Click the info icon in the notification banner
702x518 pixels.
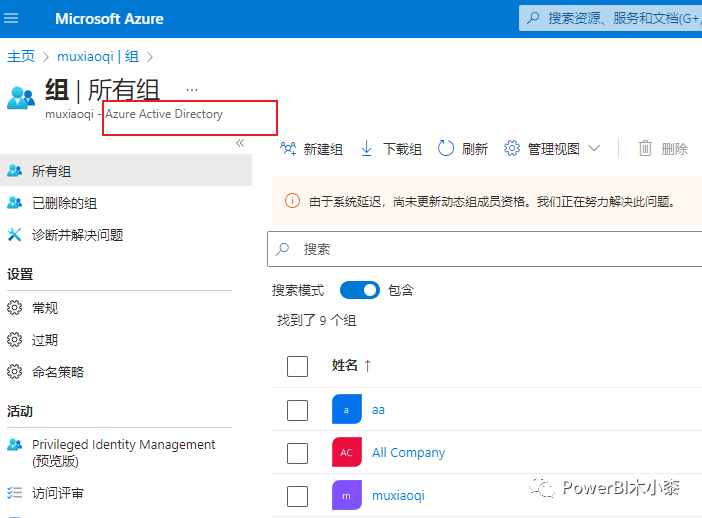tap(292, 201)
